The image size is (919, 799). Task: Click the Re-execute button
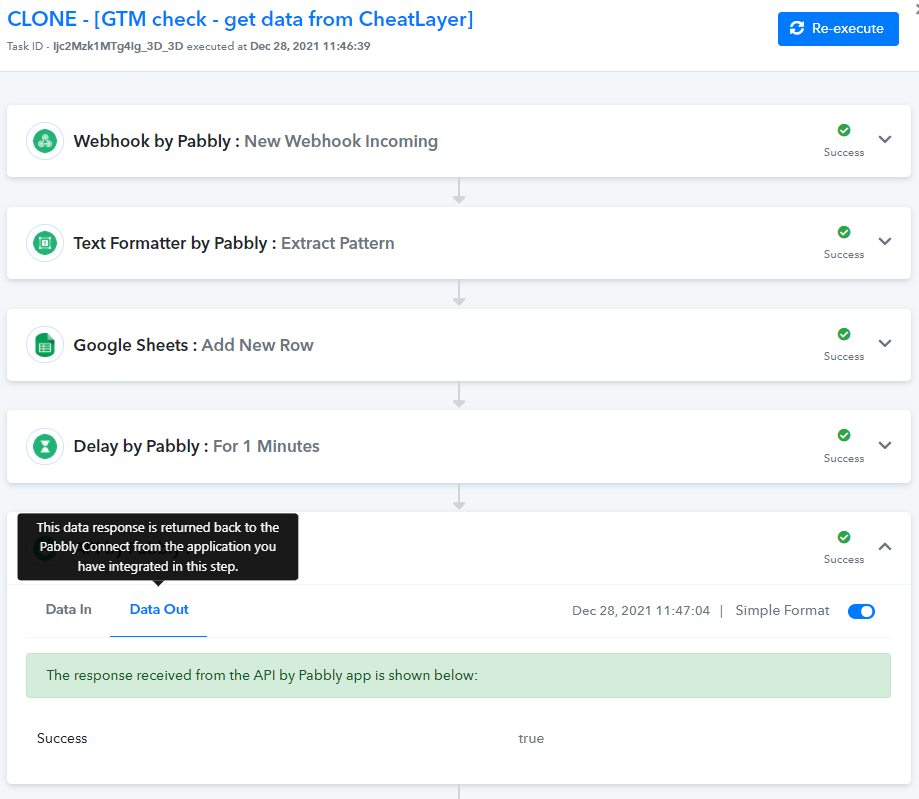tap(837, 29)
